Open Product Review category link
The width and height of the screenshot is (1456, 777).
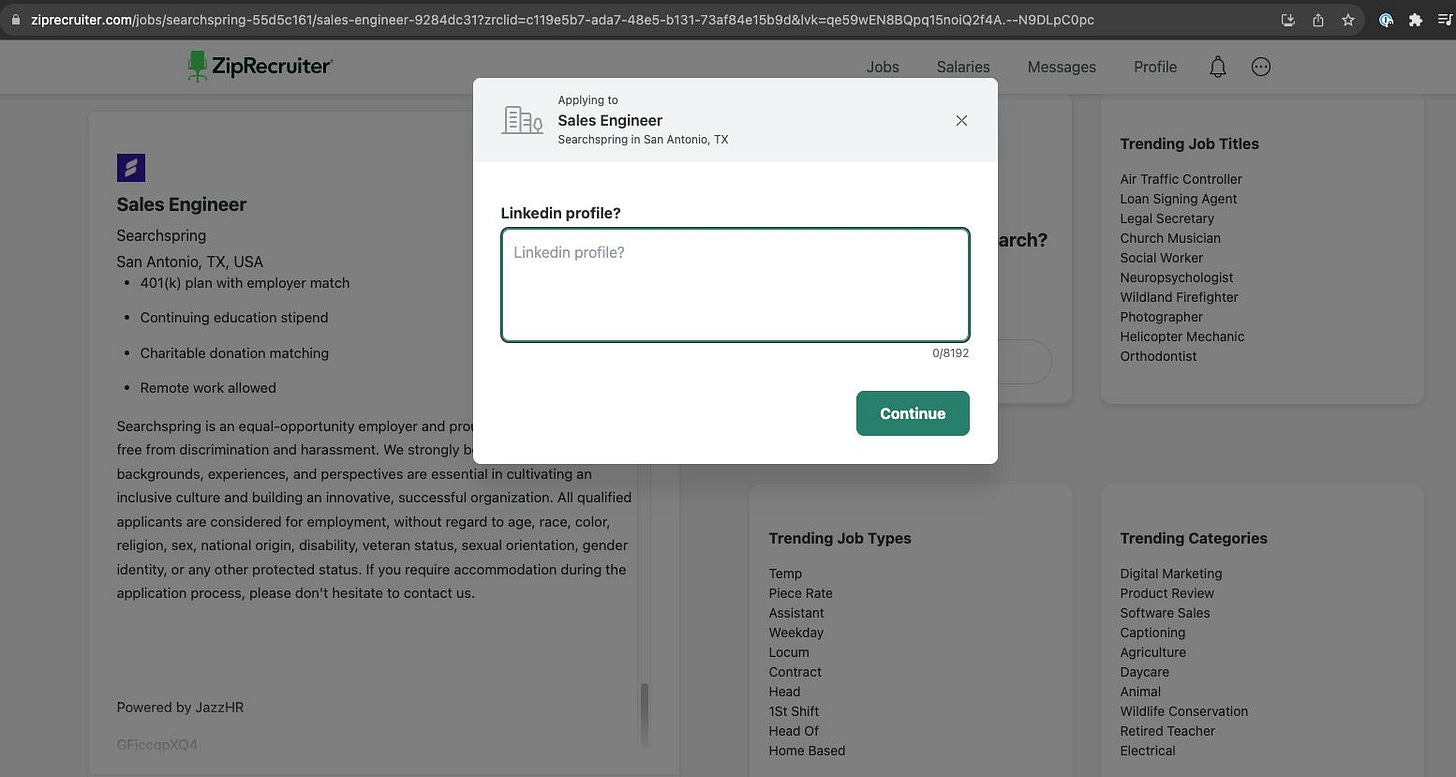click(x=1166, y=593)
